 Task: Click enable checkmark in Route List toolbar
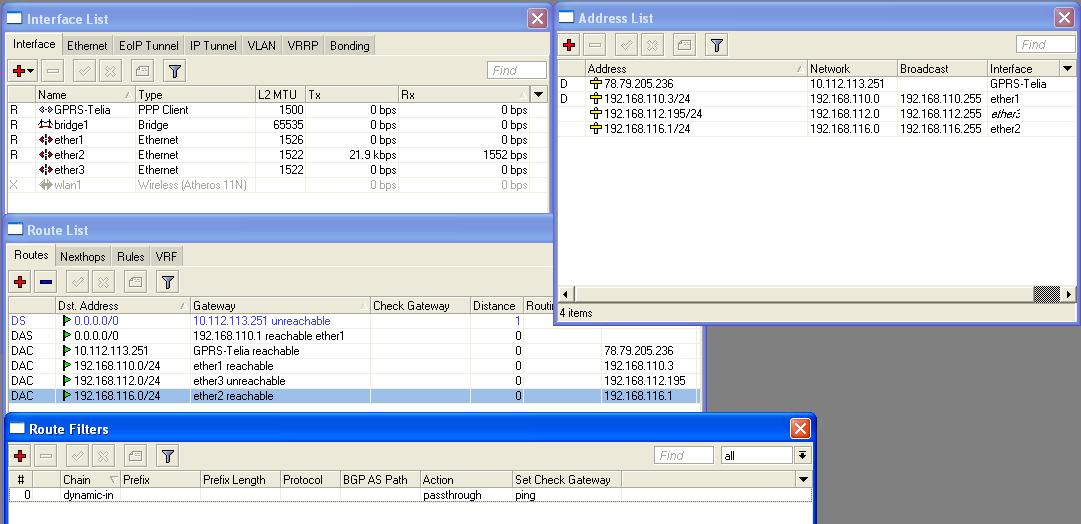pyautogui.click(x=77, y=281)
